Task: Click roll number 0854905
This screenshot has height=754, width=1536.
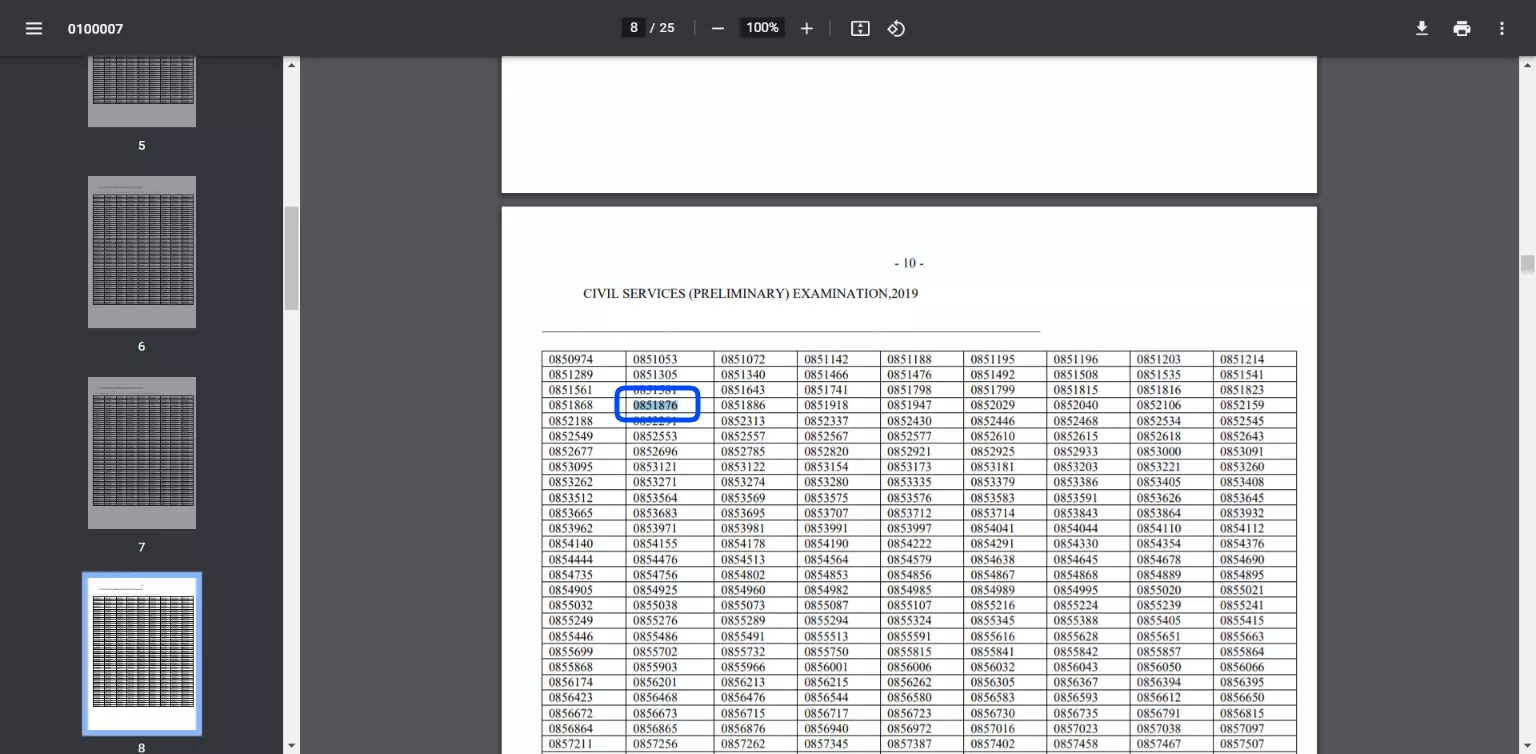Action: 571,590
